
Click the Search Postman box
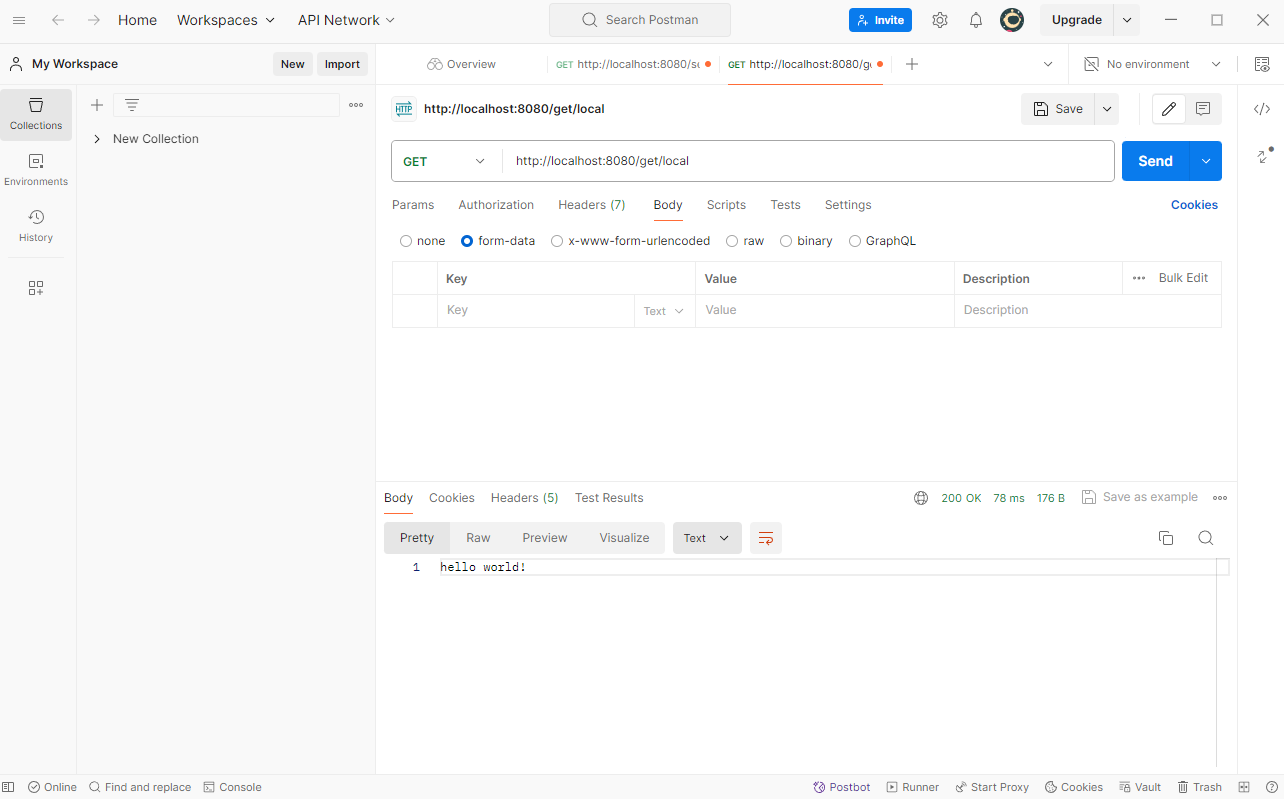coord(640,20)
